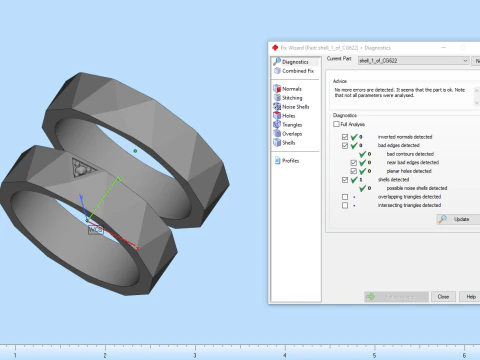Enable the Full Analysis checkbox

point(336,124)
